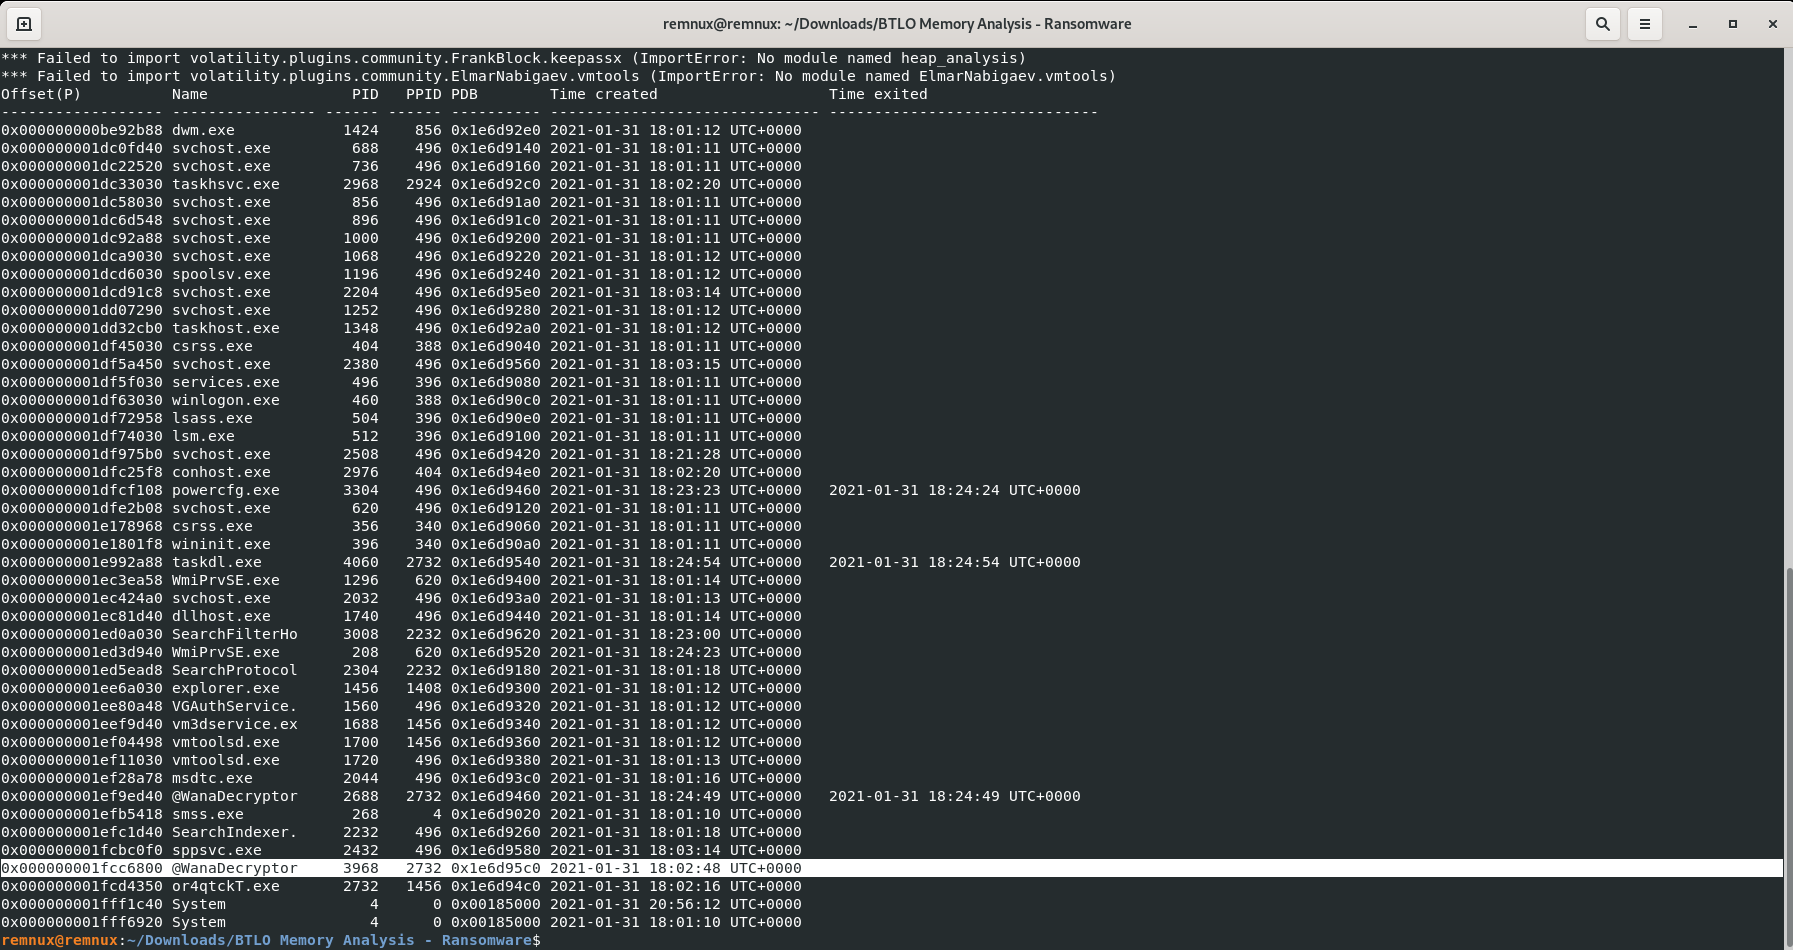Click the conhost.exe process name
Viewport: 1793px width, 950px height.
point(222,472)
